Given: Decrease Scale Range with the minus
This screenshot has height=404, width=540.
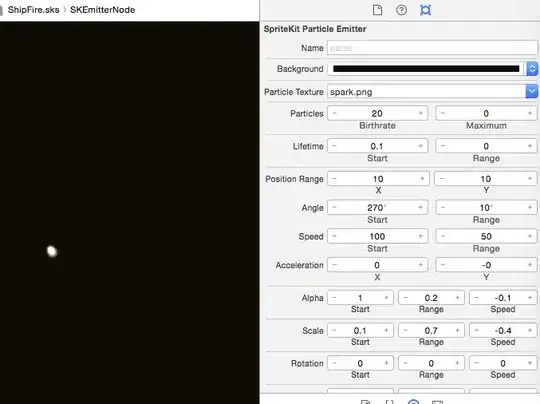Looking at the screenshot, I should tap(405, 331).
